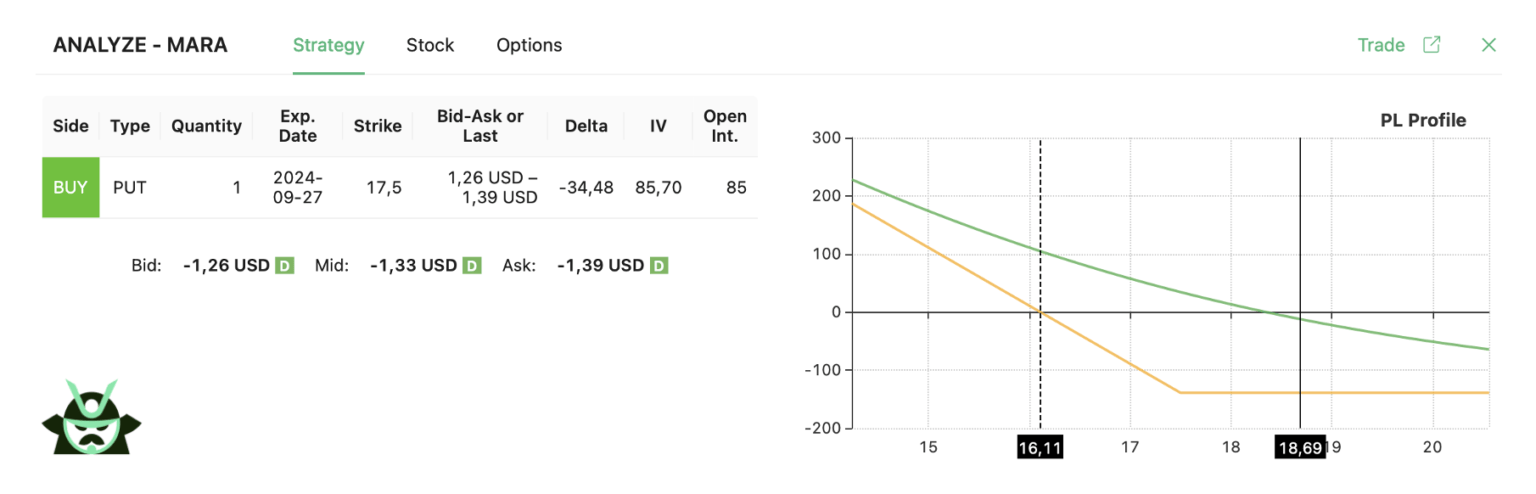Click the 17,5 Strike value
The image size is (1536, 494).
click(x=384, y=187)
